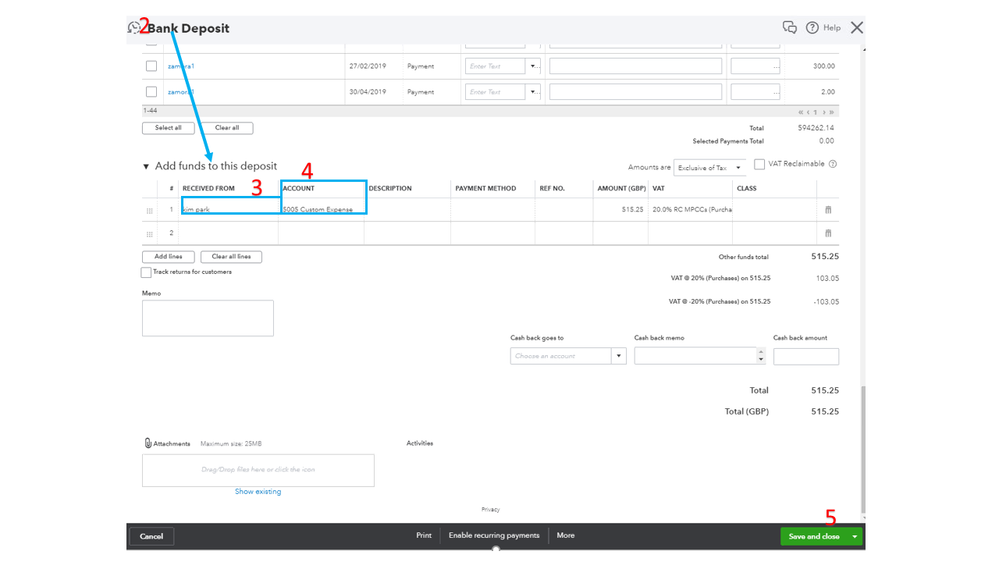Delete line 2 with trash icon
The height and width of the screenshot is (562, 999).
tap(828, 233)
